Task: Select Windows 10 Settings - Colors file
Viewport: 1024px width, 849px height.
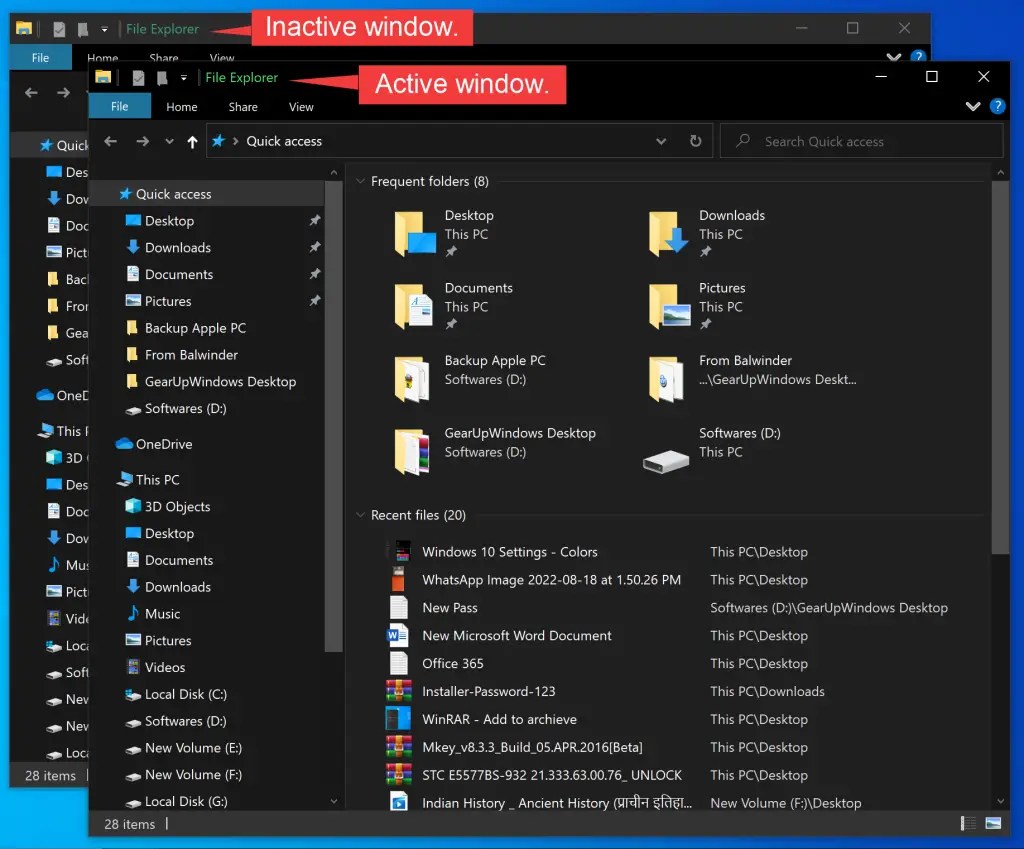Action: (509, 552)
